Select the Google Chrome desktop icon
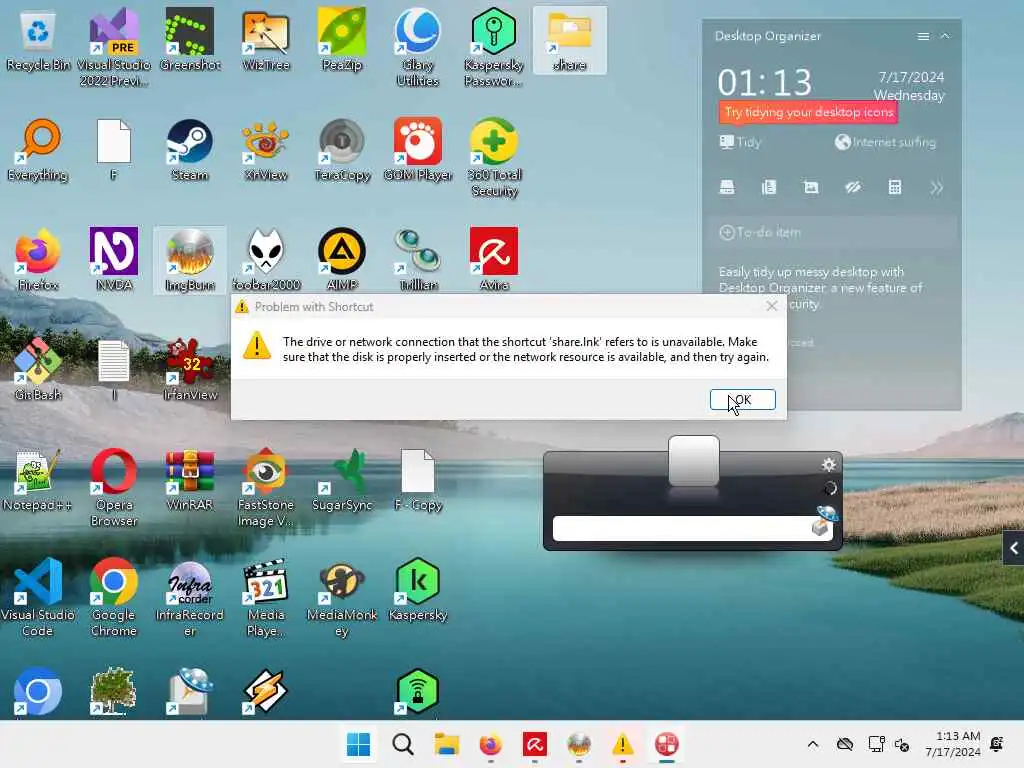This screenshot has width=1024, height=768. pyautogui.click(x=114, y=597)
